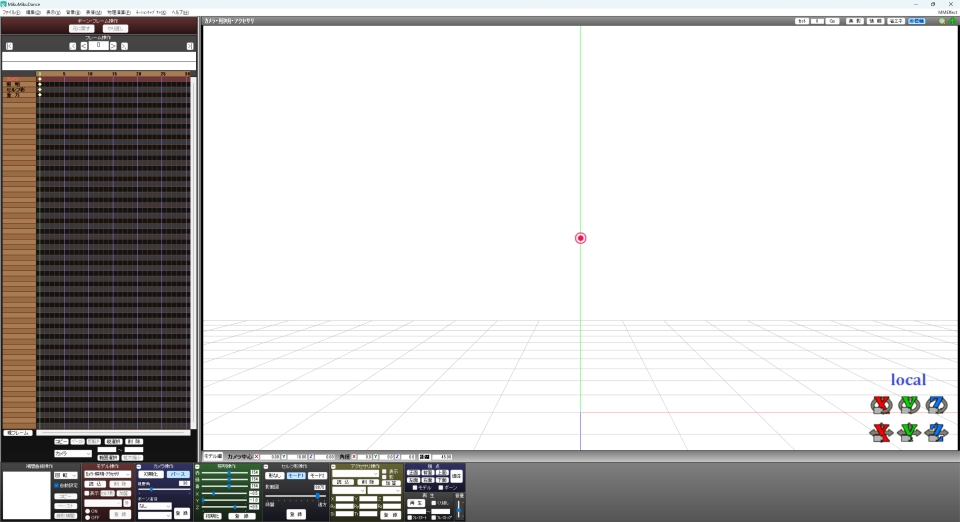Click the green cross move icon in viewport header
Screen dimensions: 960x522
coord(953,21)
